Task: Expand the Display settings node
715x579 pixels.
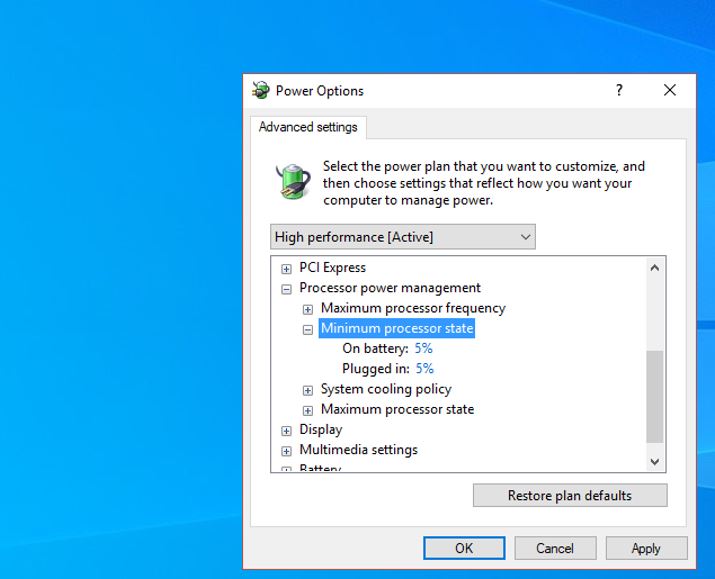Action: click(x=287, y=430)
